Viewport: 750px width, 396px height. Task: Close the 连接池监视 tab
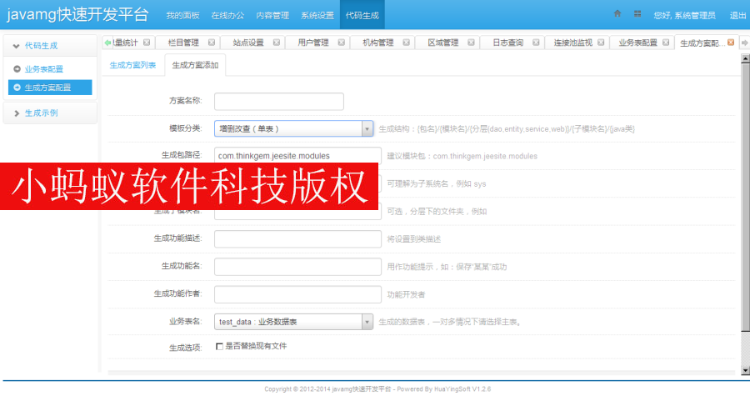pyautogui.click(x=601, y=43)
